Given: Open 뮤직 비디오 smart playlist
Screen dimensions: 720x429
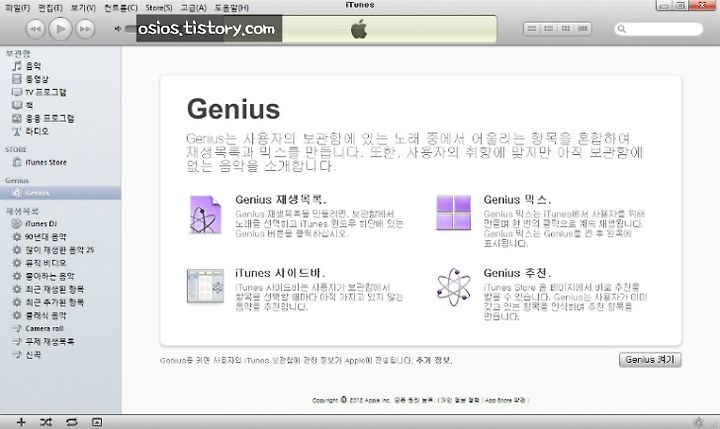Looking at the screenshot, I should click(x=61, y=263).
